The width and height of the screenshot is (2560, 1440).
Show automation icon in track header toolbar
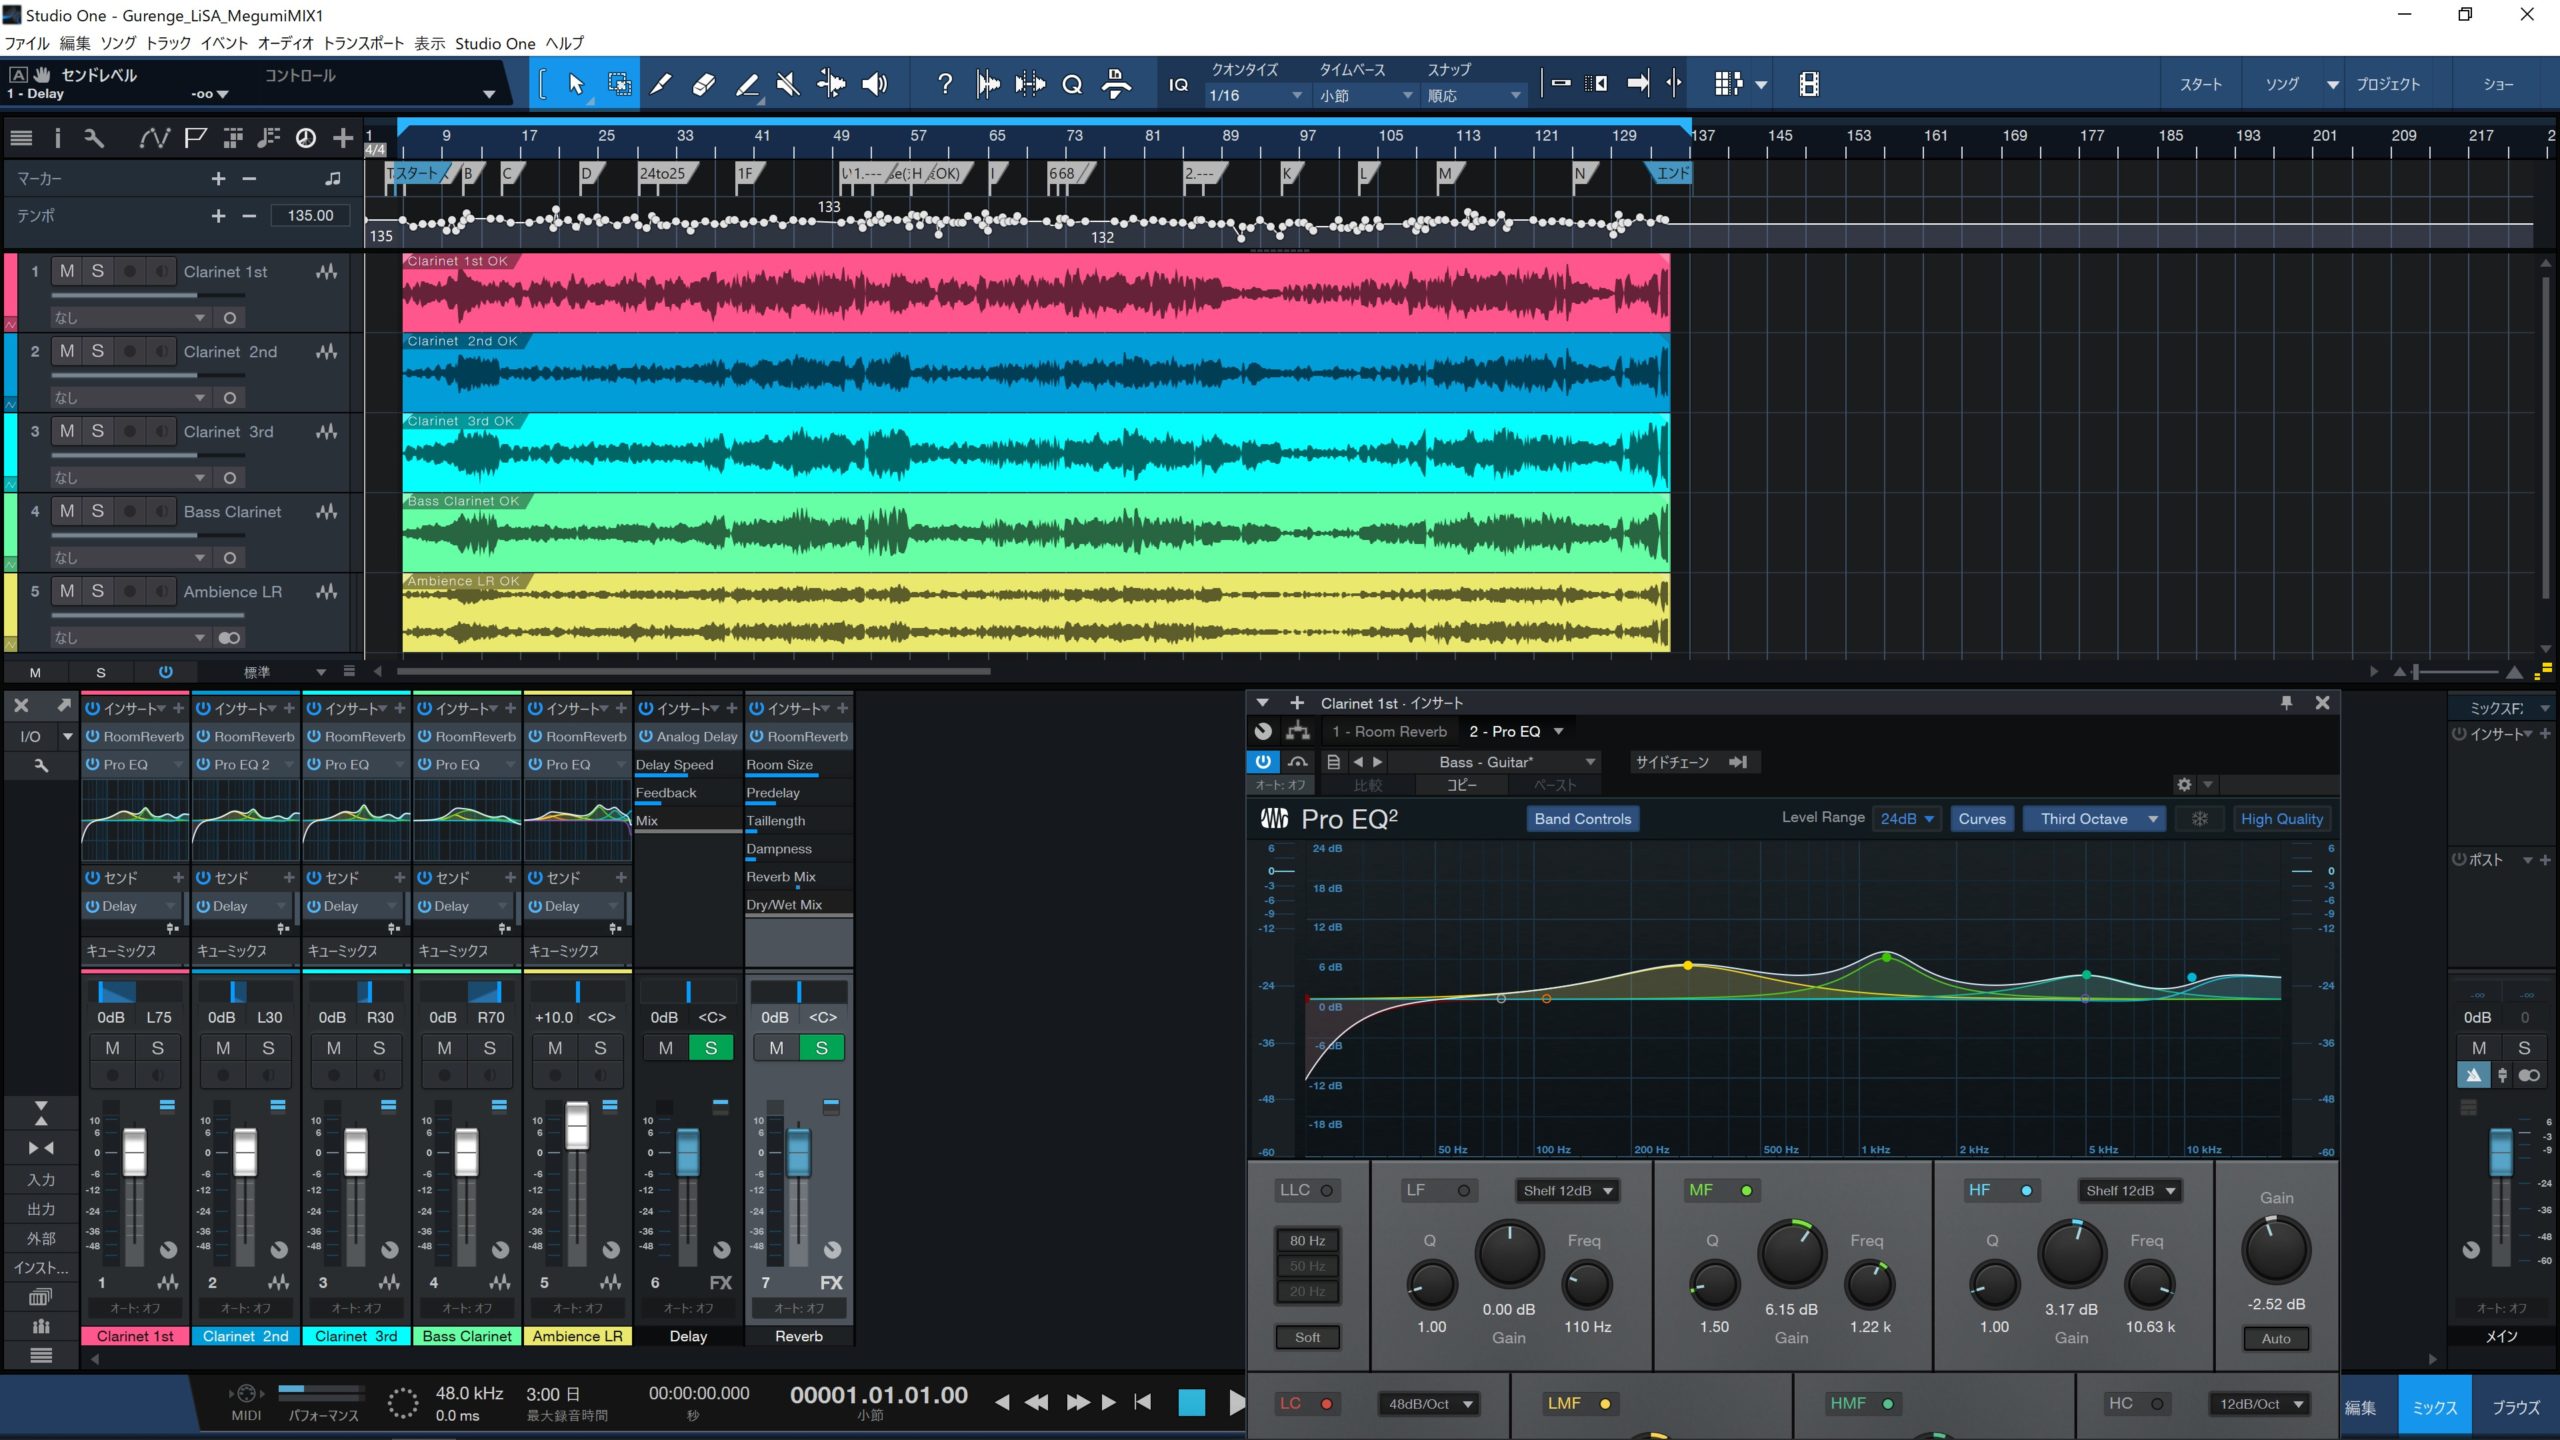(154, 138)
